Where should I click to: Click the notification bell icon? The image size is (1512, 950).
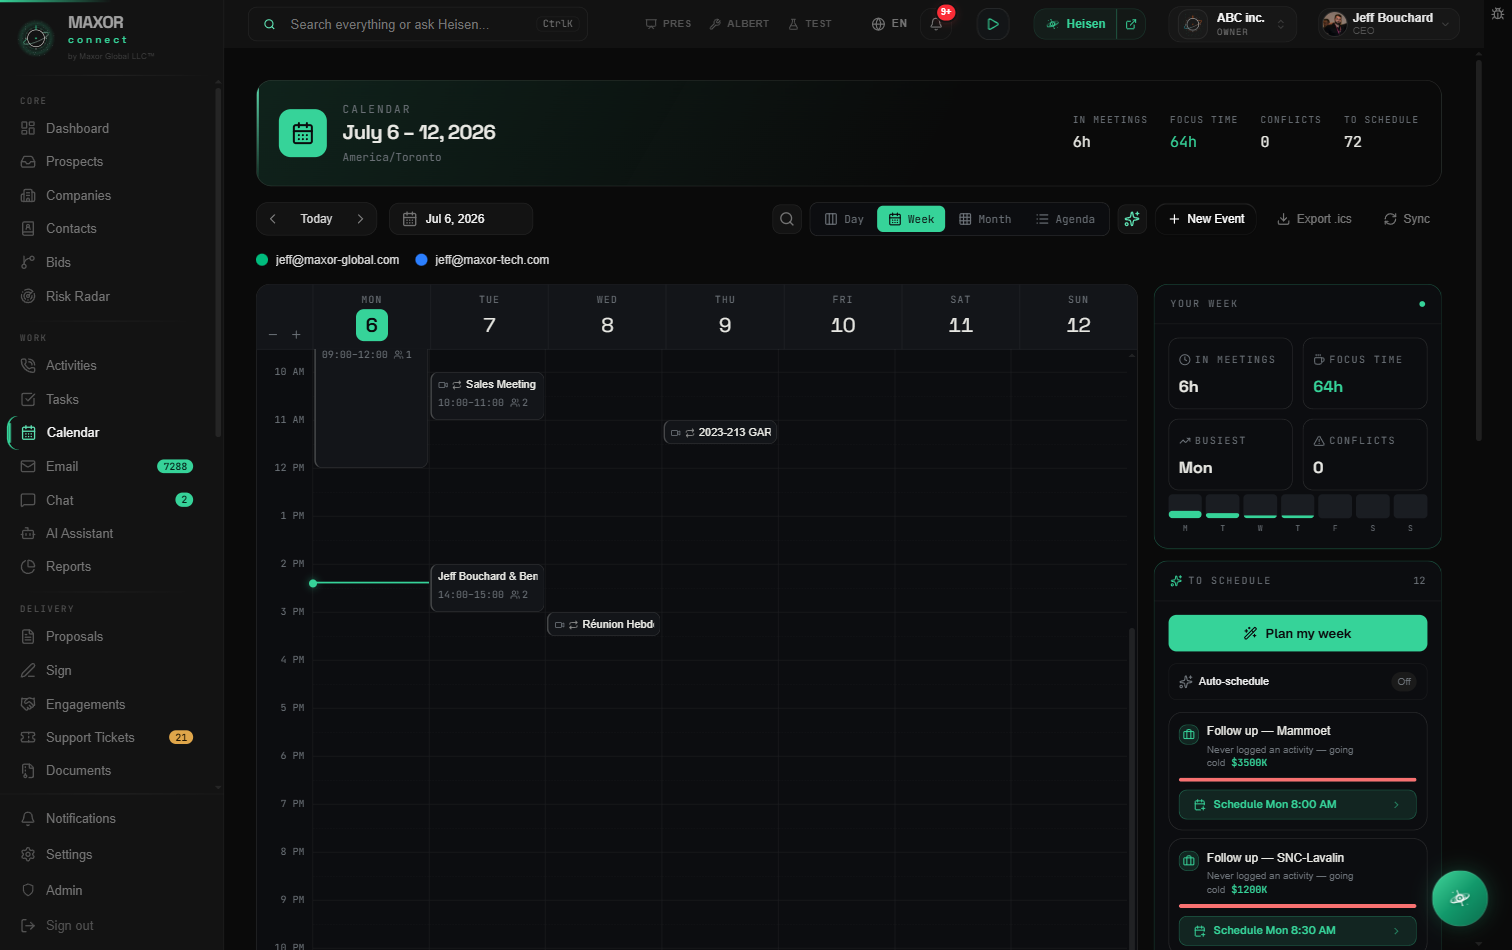(x=936, y=24)
